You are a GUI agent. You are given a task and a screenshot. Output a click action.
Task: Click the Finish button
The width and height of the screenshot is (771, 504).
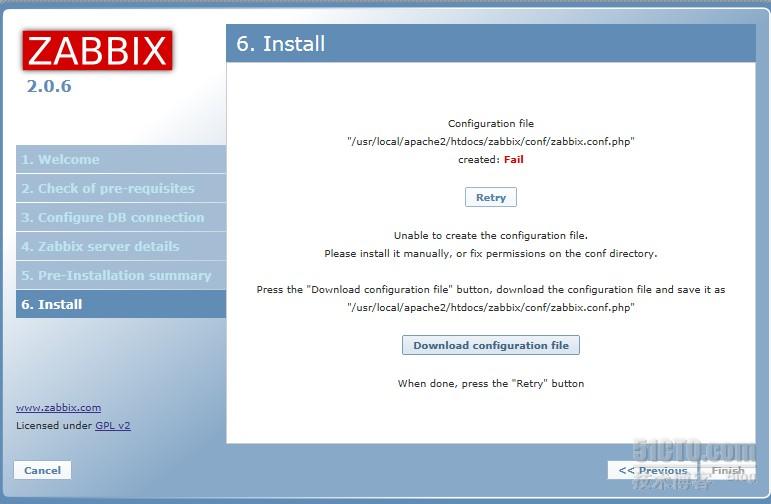tap(728, 470)
